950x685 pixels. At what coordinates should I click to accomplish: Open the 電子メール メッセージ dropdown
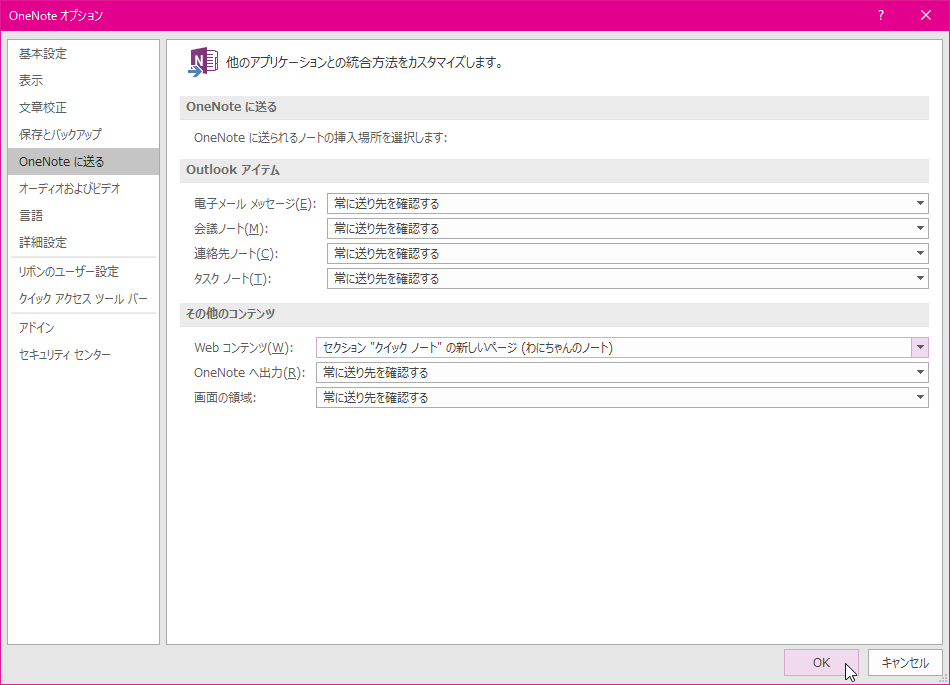(628, 204)
